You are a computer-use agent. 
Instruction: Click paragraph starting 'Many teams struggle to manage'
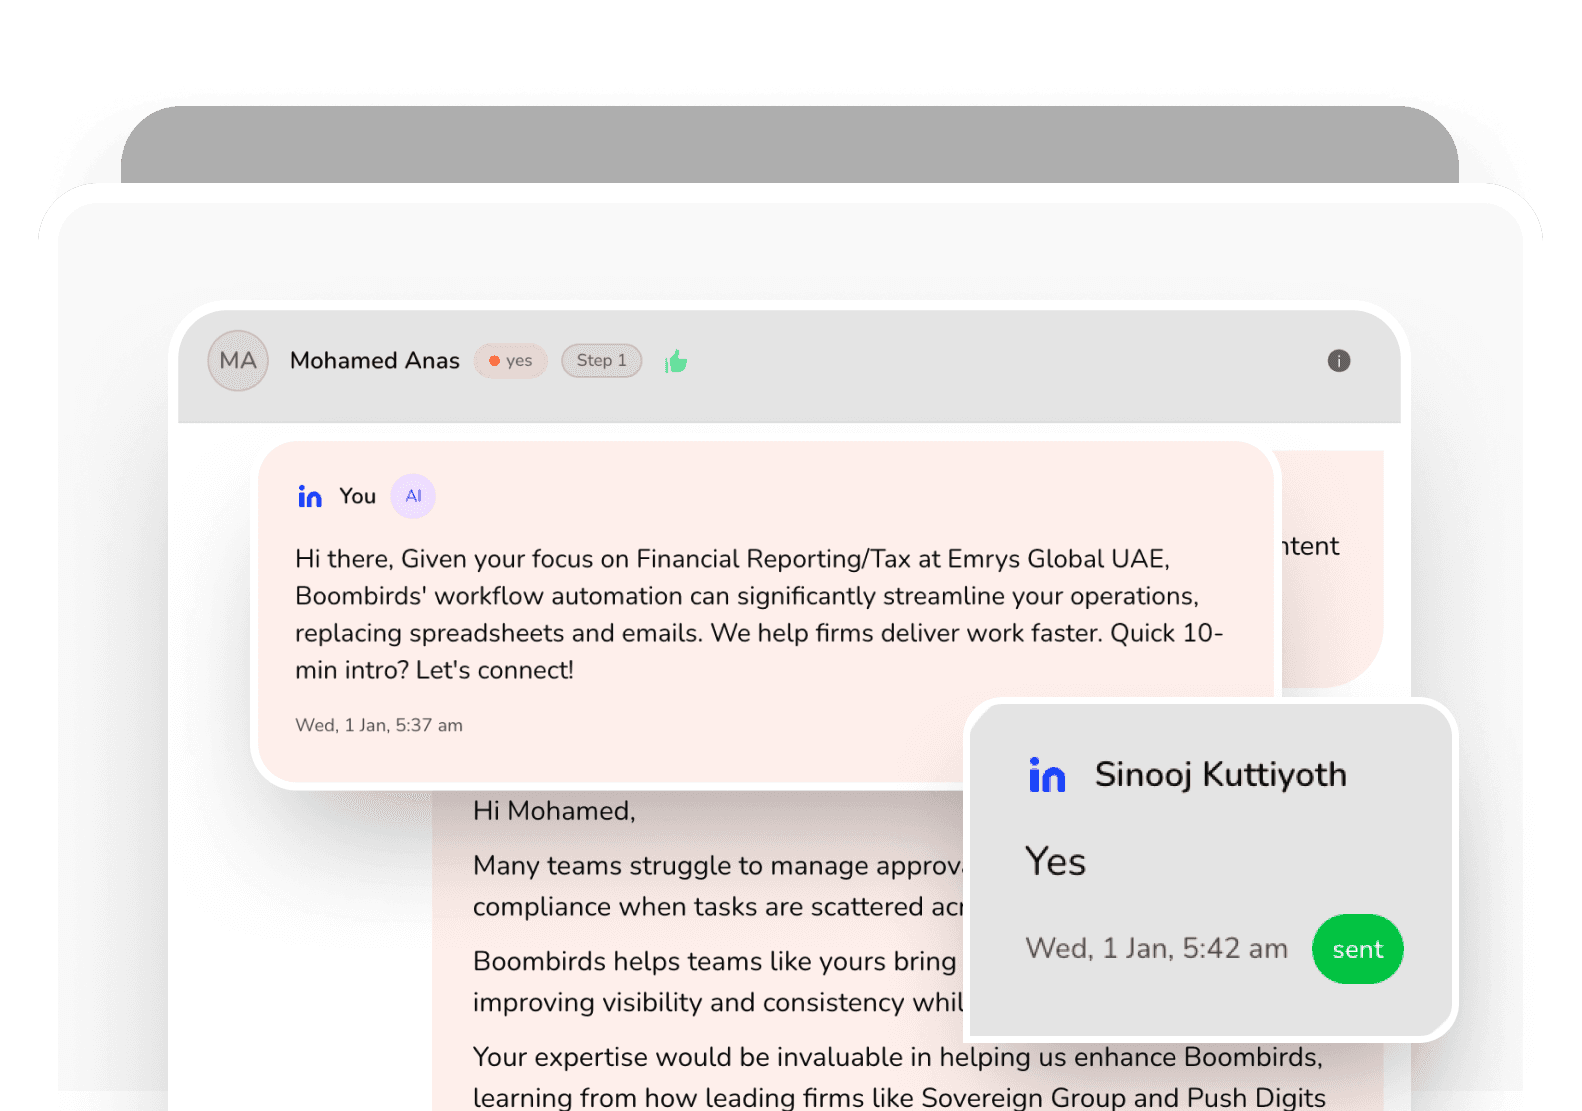718,886
